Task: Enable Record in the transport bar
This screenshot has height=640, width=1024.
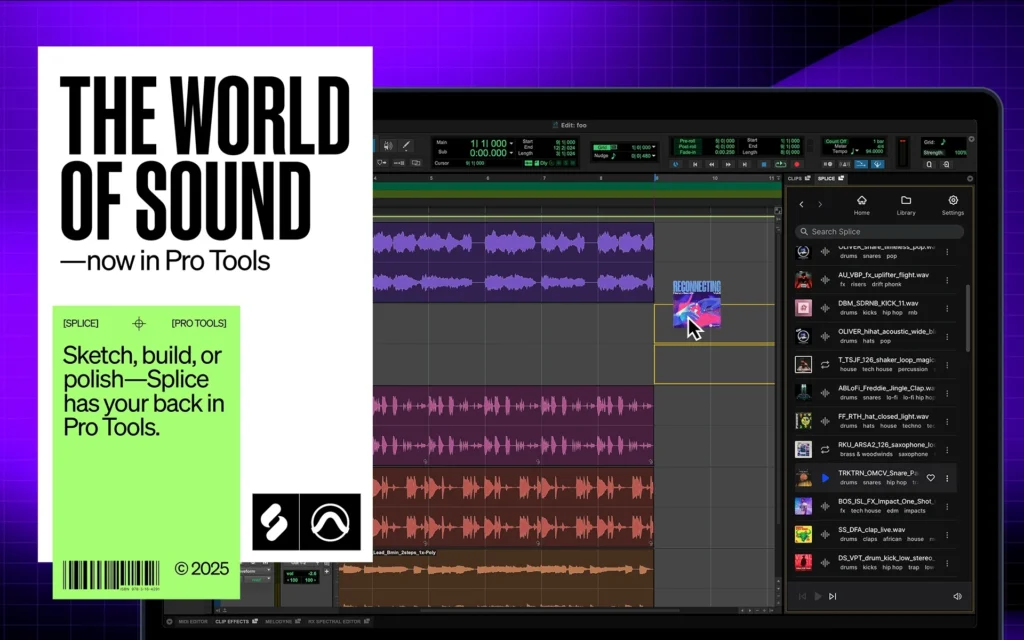Action: coord(797,165)
